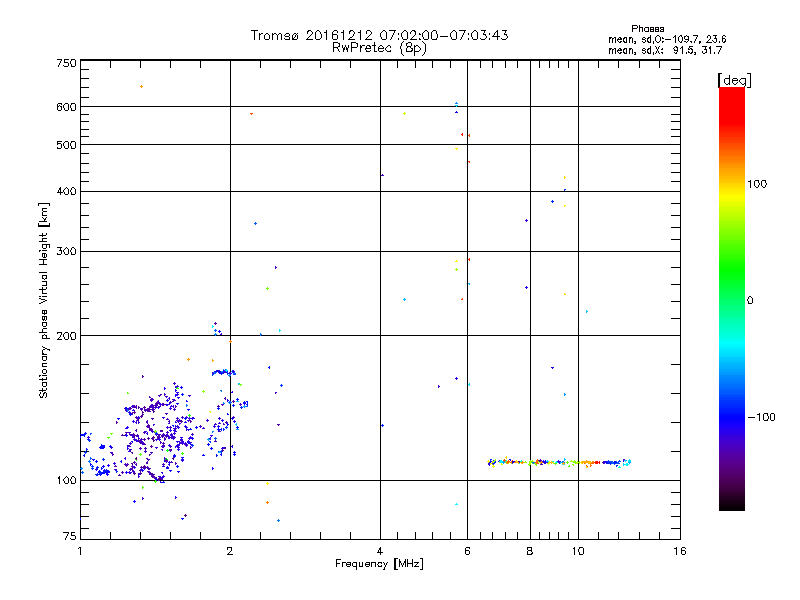The height and width of the screenshot is (600, 800).
Task: Click the x-axis "10" MHz tick label
Action: pyautogui.click(x=578, y=551)
